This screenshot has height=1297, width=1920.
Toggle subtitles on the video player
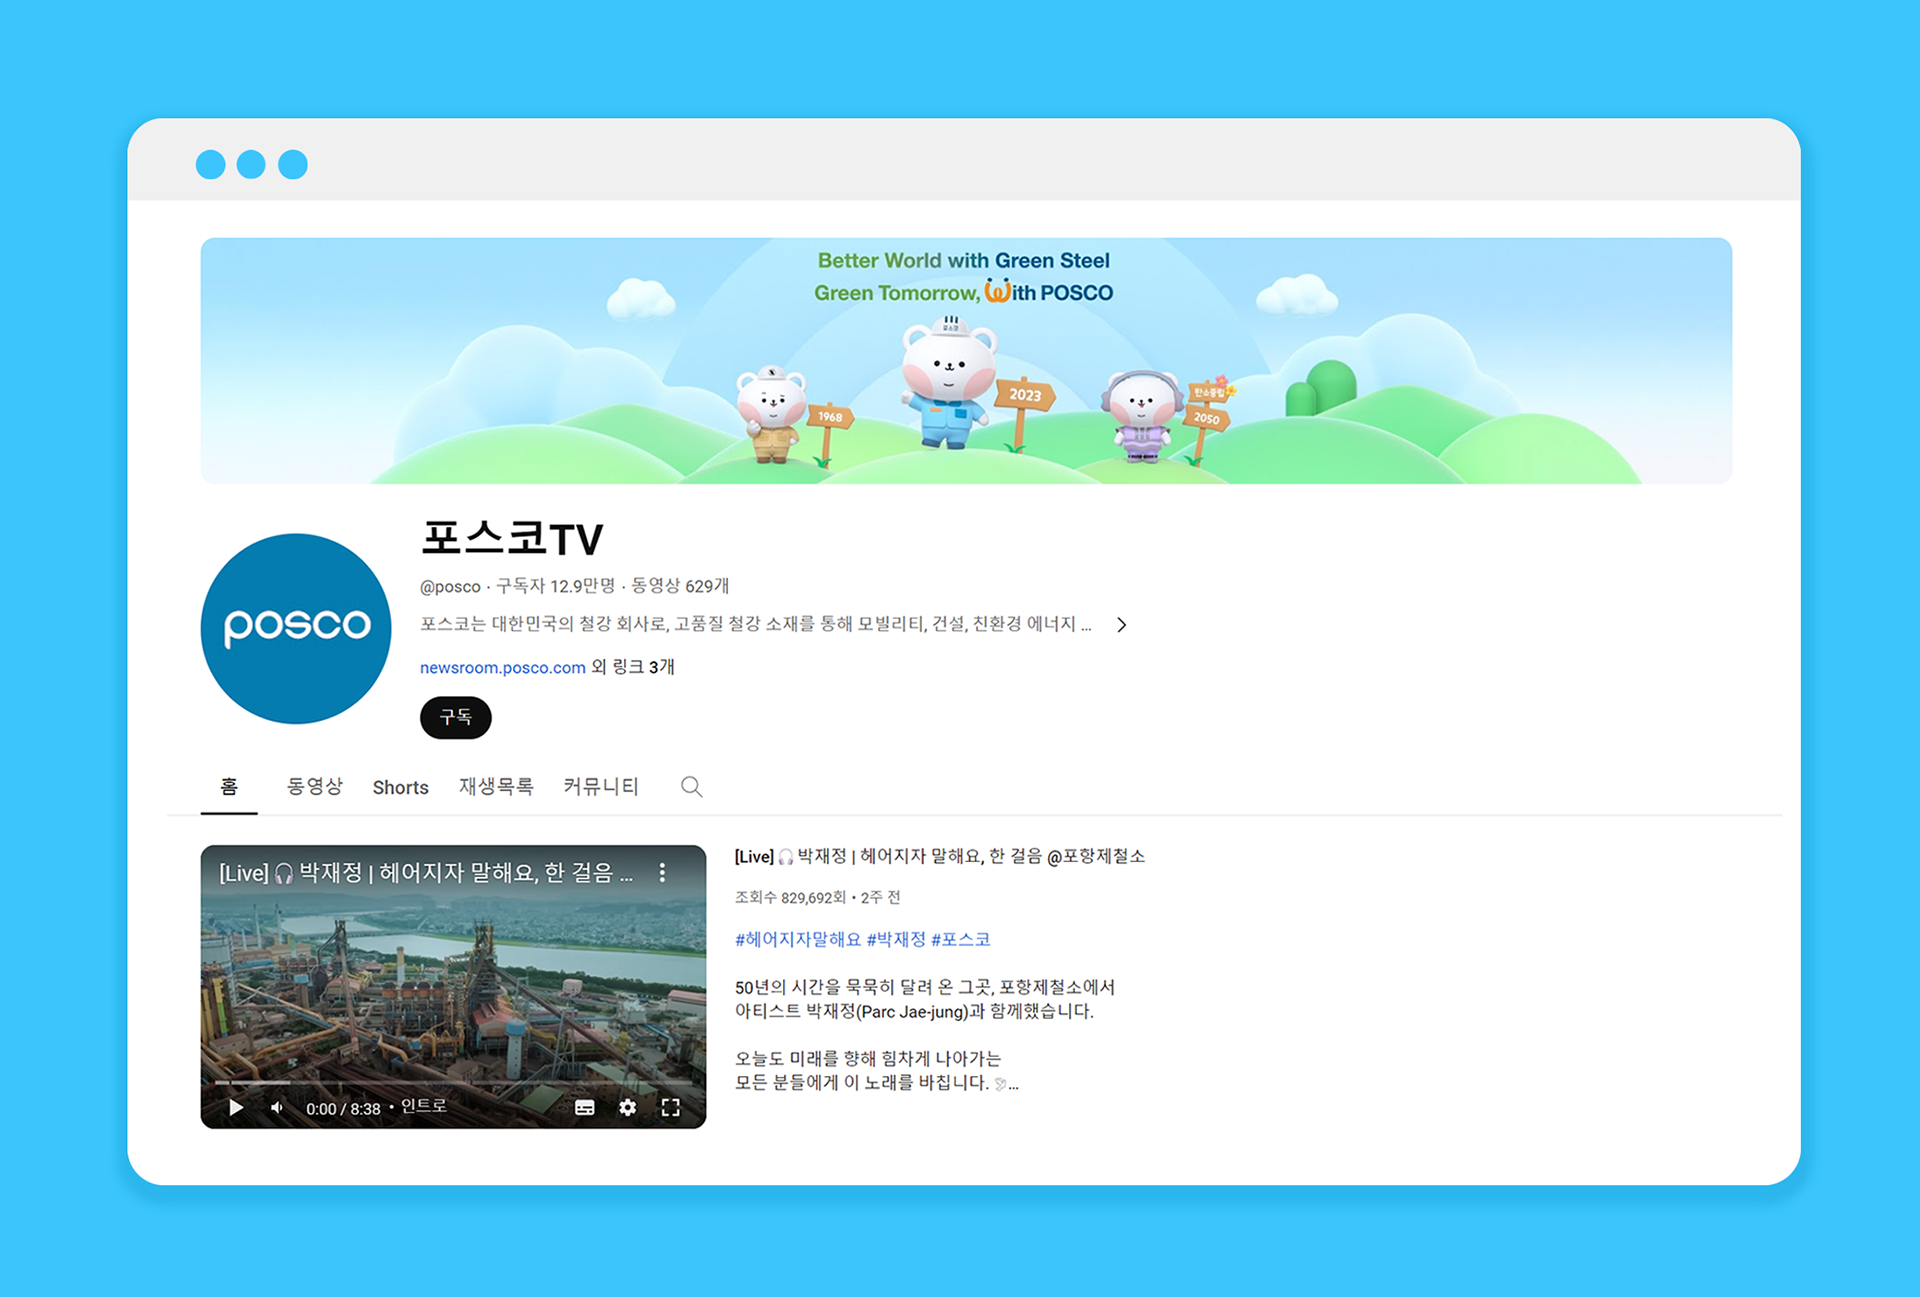tap(585, 1107)
